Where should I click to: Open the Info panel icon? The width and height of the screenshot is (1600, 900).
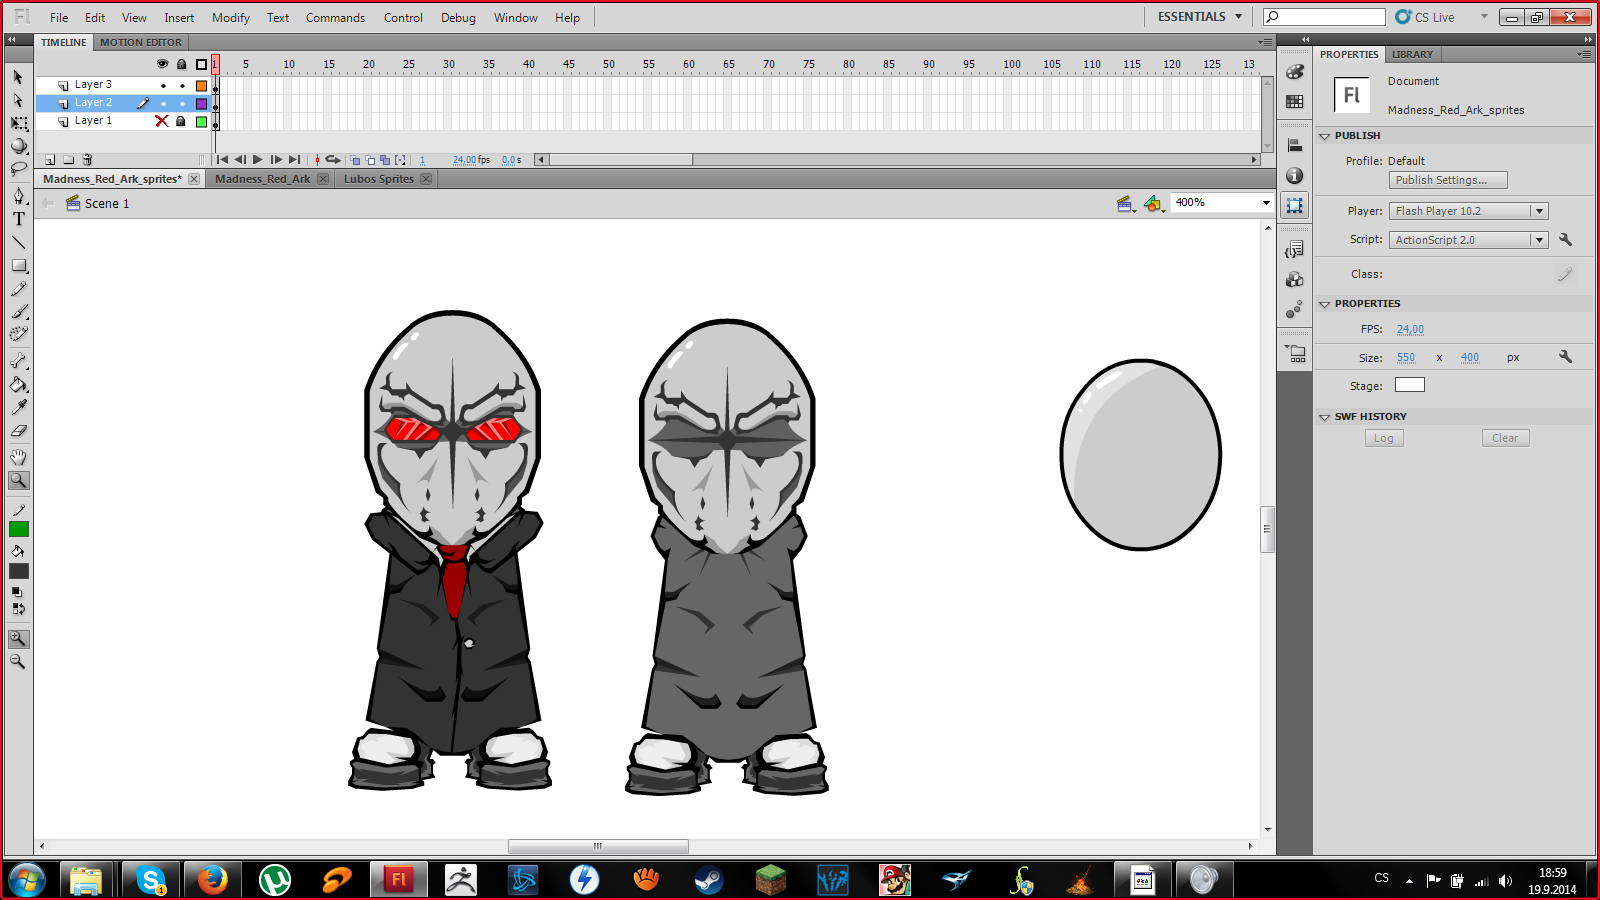[x=1295, y=175]
